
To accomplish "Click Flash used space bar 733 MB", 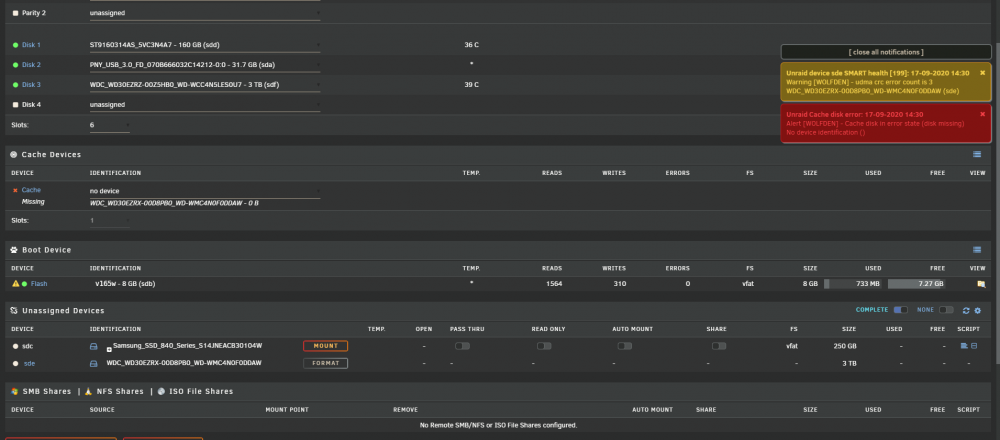I will pos(853,284).
